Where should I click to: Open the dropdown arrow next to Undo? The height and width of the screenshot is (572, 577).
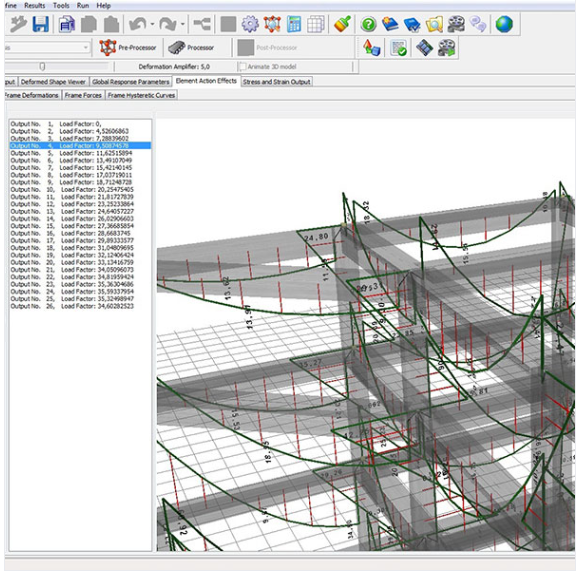(152, 25)
